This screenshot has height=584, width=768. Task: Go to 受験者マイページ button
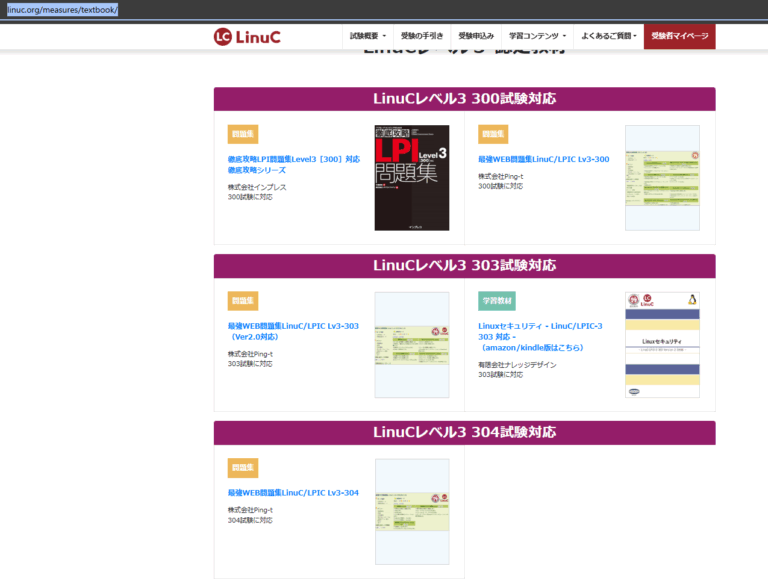click(x=679, y=36)
